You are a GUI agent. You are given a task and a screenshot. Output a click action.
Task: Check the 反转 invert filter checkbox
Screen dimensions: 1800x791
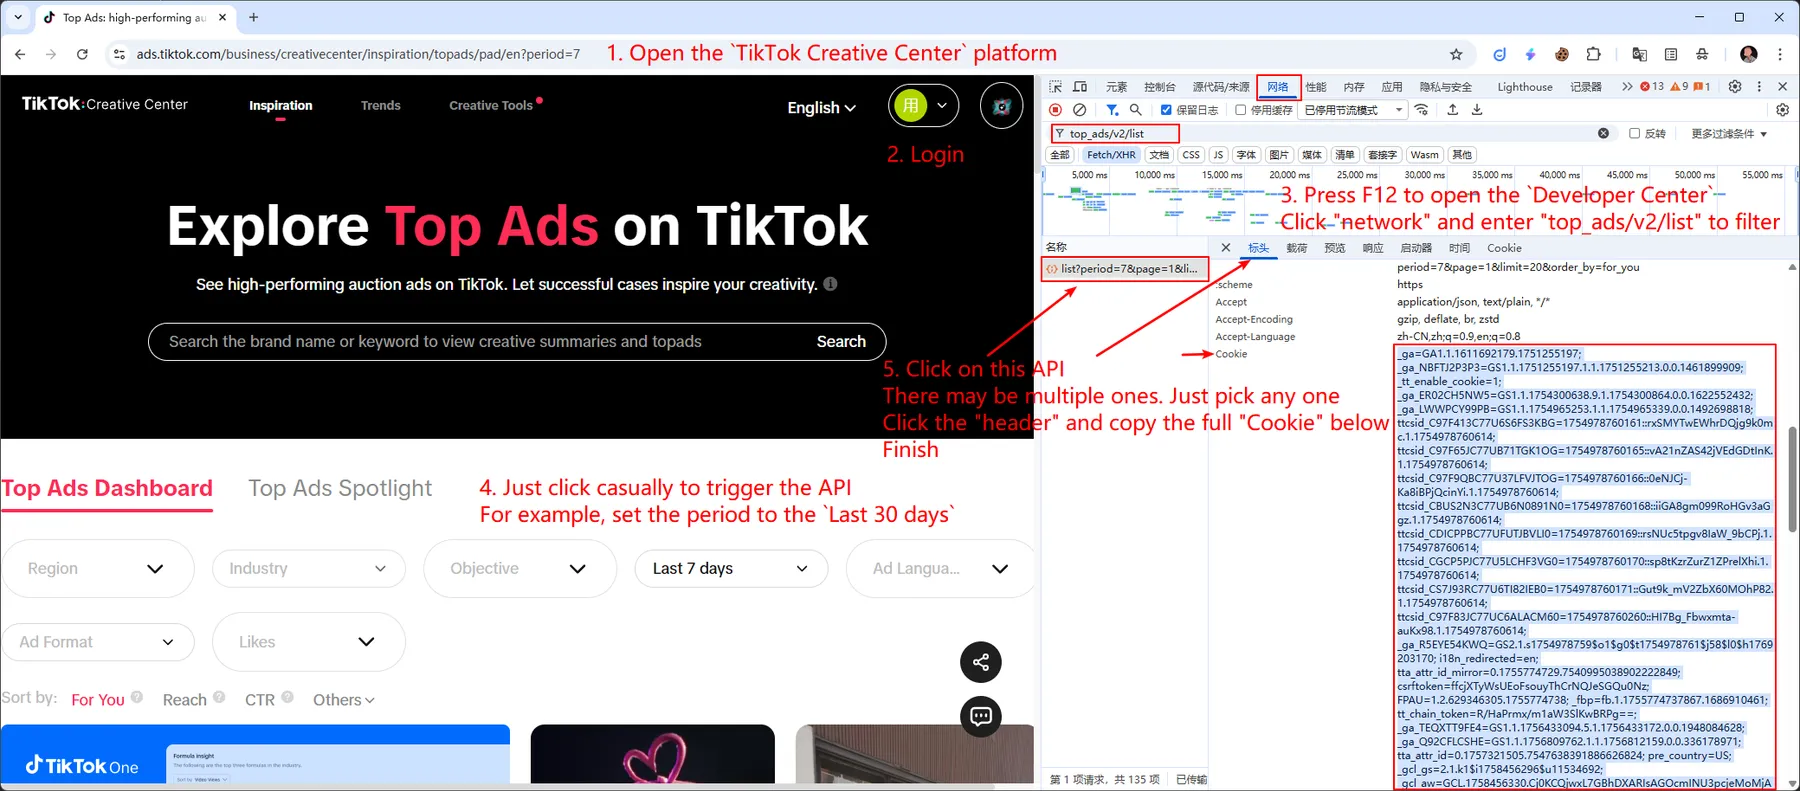coord(1634,133)
